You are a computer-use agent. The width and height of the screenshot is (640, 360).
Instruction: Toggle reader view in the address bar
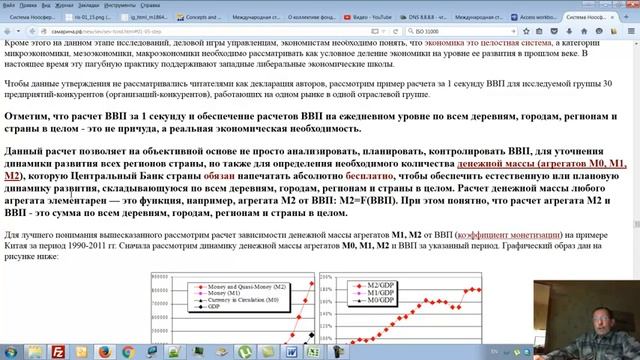(375, 31)
